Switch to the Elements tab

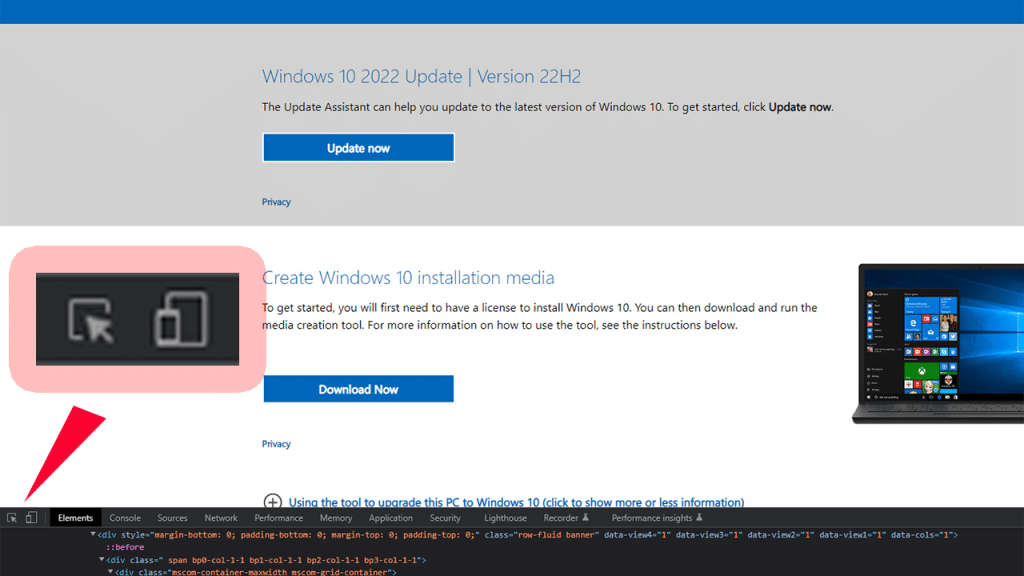pos(75,518)
